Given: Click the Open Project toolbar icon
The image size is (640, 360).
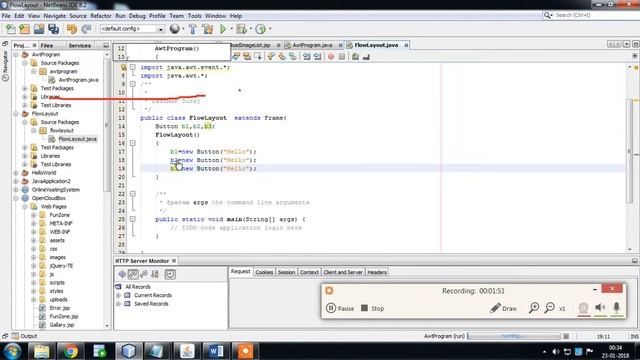Looking at the screenshot, I should [x=39, y=29].
